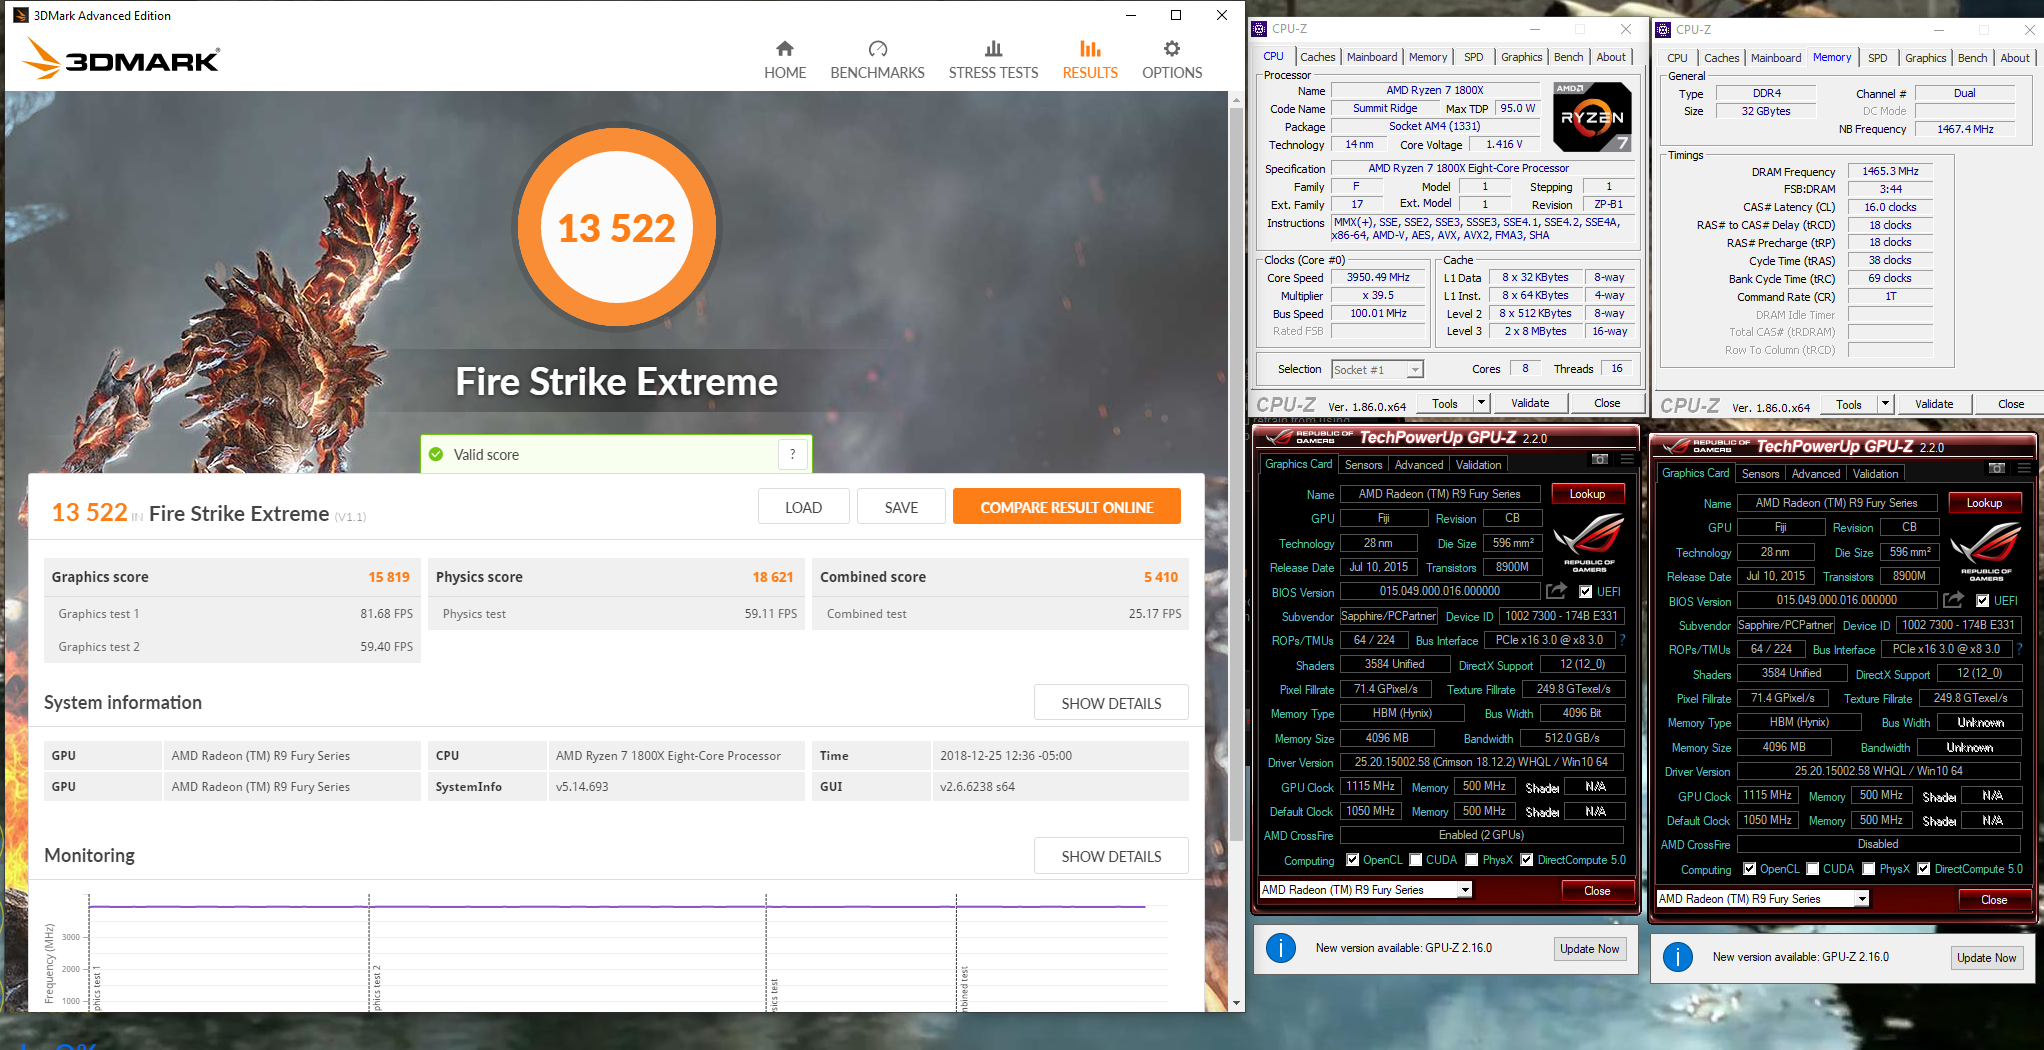Open the GPU selector dropdown in the CrossFire-disabled GPU-Z window
The width and height of the screenshot is (2044, 1050).
point(1862,899)
